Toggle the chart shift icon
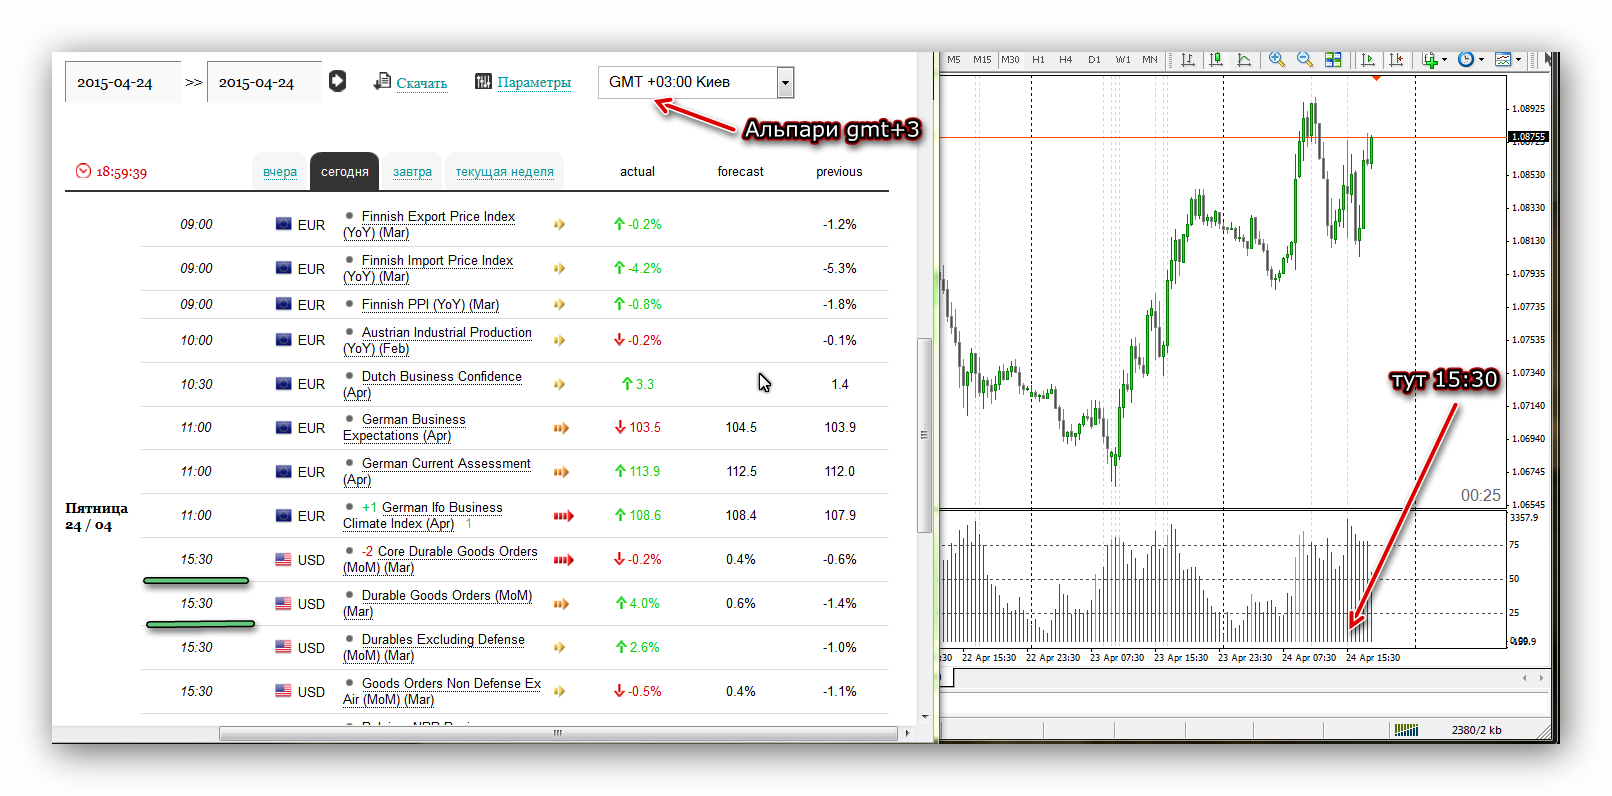The image size is (1612, 796). 1396,60
